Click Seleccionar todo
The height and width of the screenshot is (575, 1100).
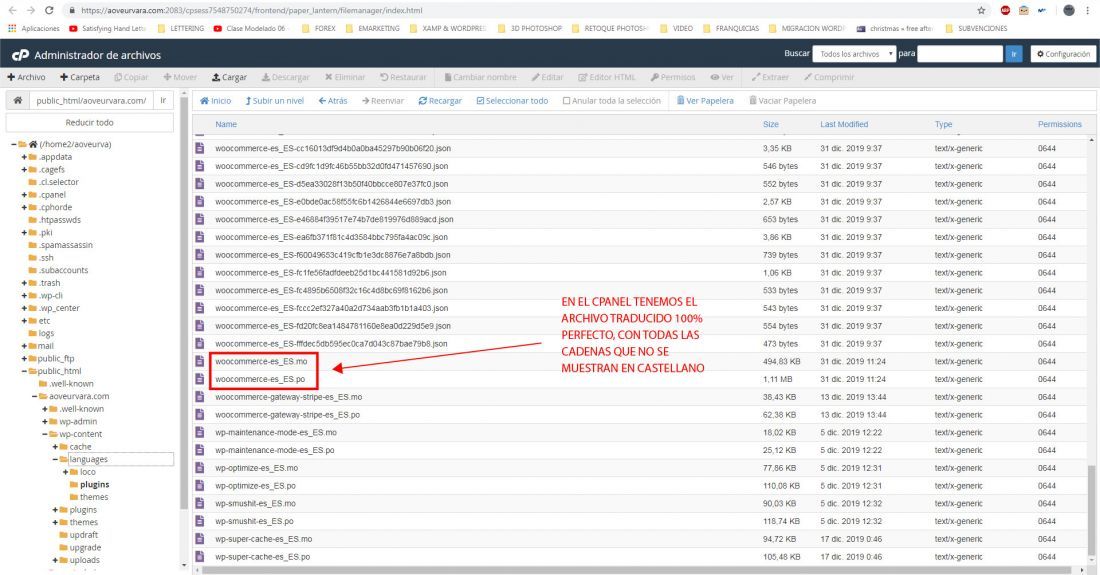coord(512,101)
